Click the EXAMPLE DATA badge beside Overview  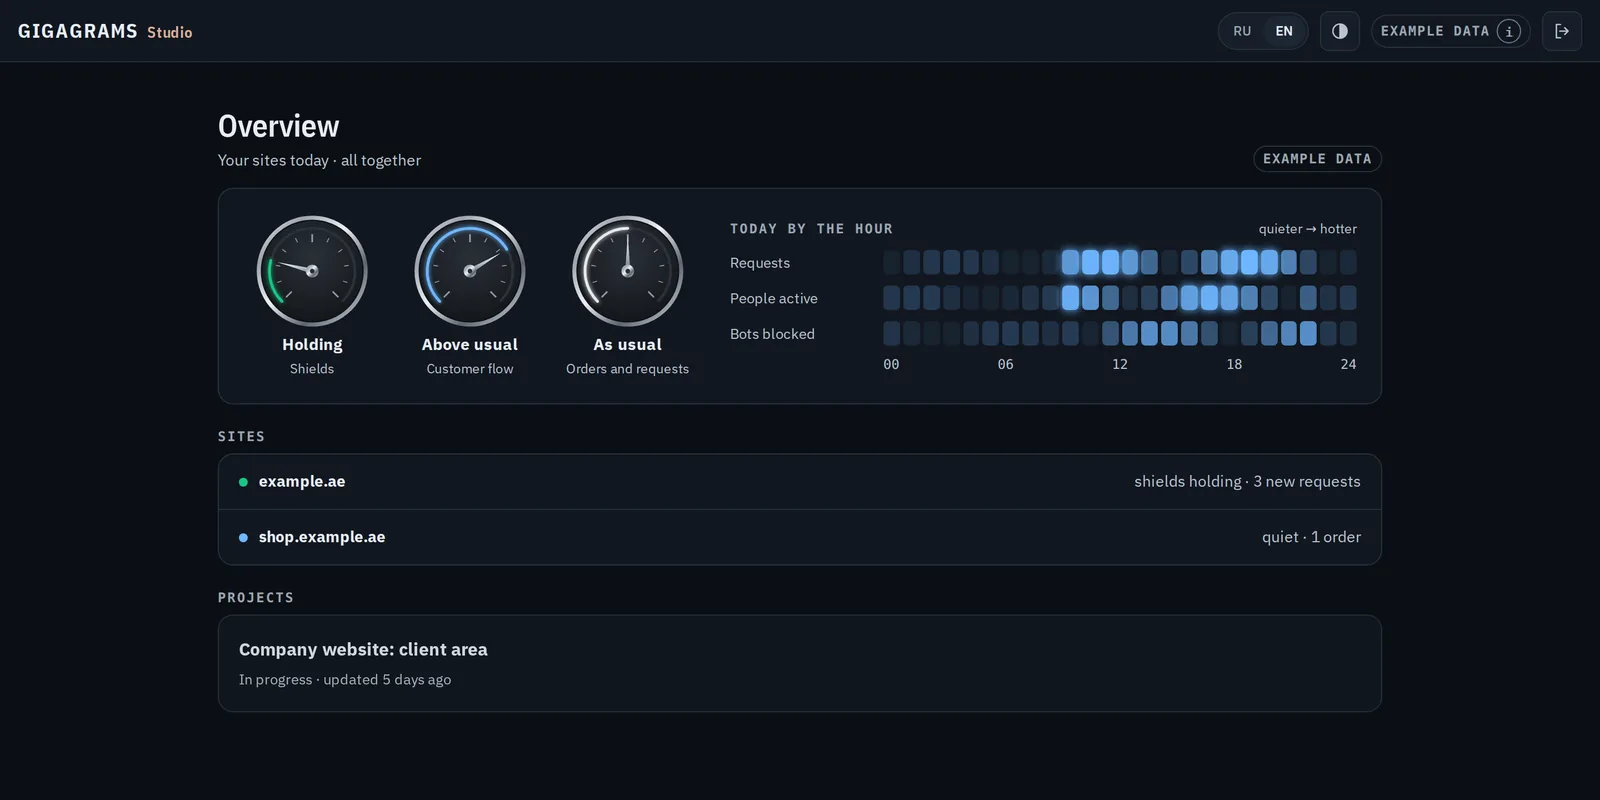1317,159
